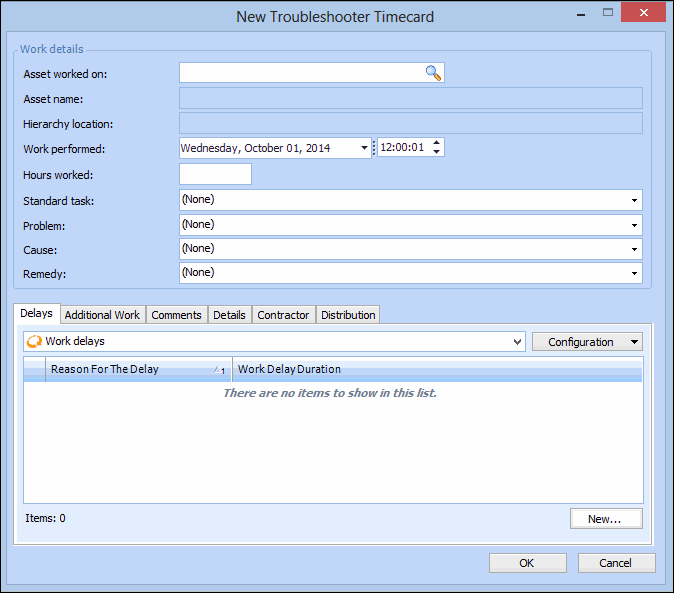Sort by Reason For The Delay column
The width and height of the screenshot is (674, 593).
(130, 369)
